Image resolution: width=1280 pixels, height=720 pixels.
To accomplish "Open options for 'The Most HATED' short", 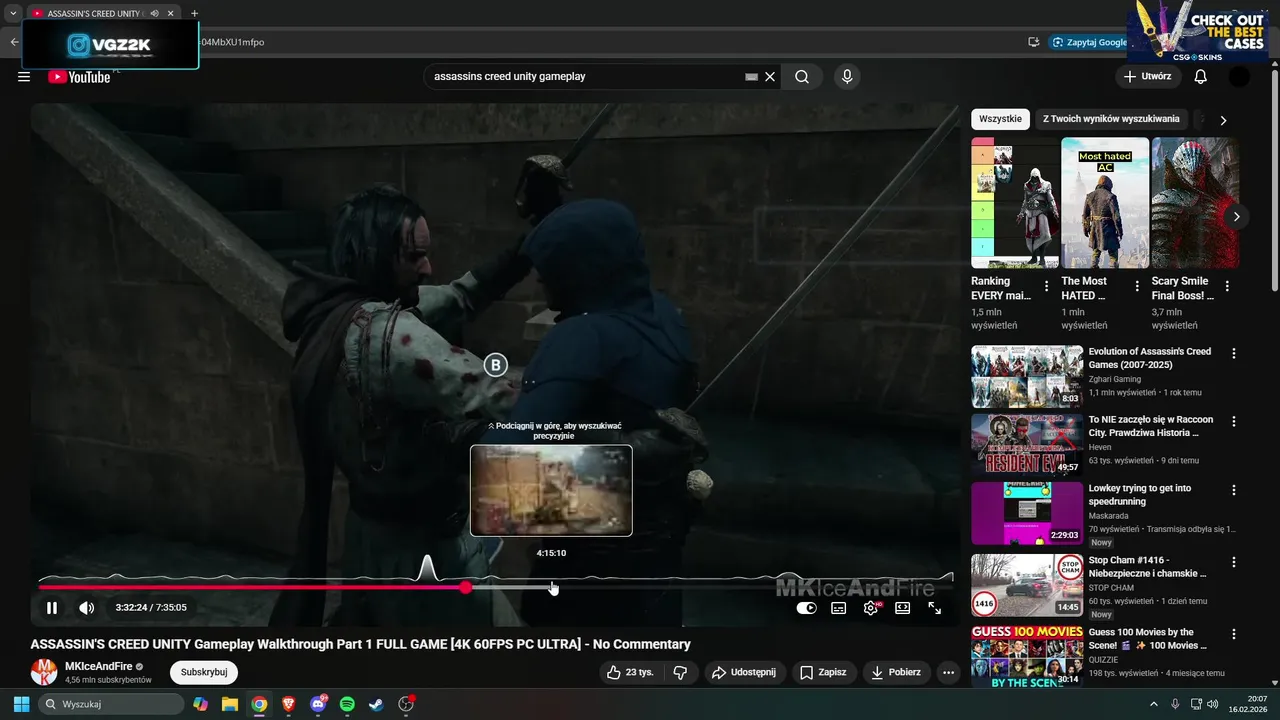I will click(x=1137, y=286).
